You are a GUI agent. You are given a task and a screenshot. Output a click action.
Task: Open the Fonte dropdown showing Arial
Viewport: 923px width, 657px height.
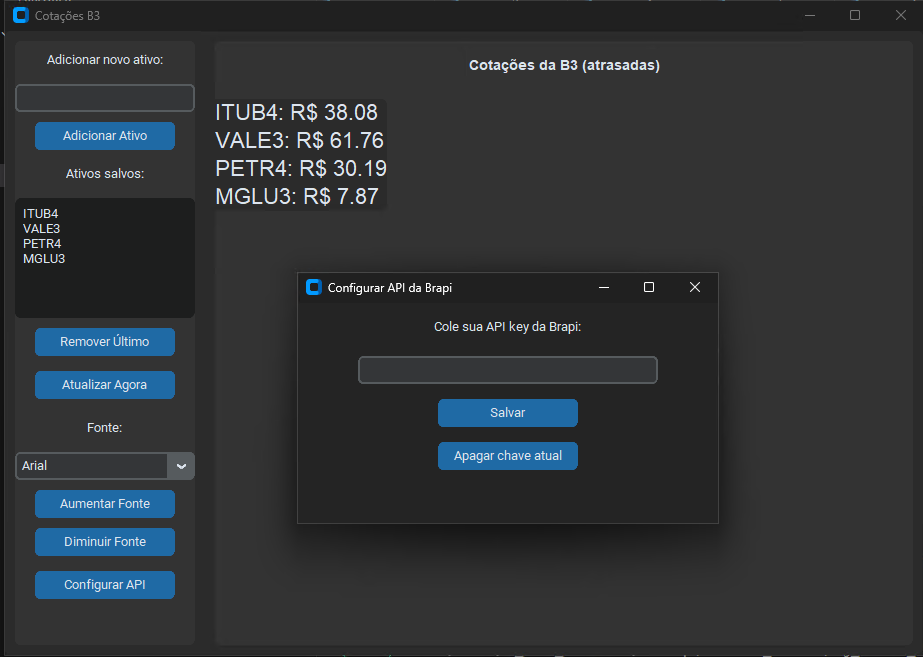pyautogui.click(x=90, y=465)
